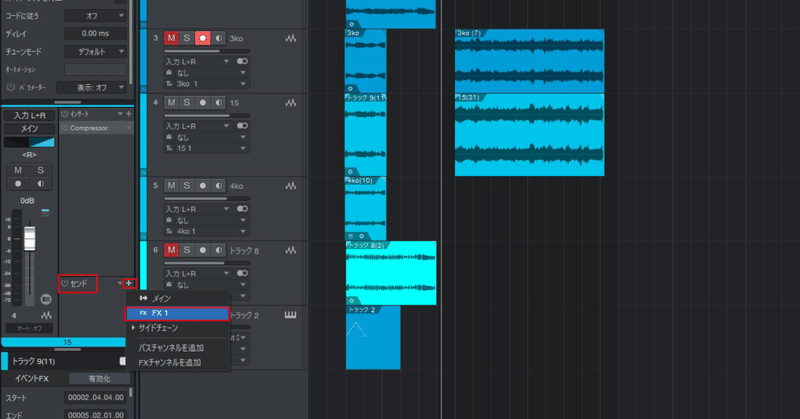Toggle stereo/mono link on track 4 '15'
Image resolution: width=800 pixels, height=419 pixels.
[x=242, y=126]
